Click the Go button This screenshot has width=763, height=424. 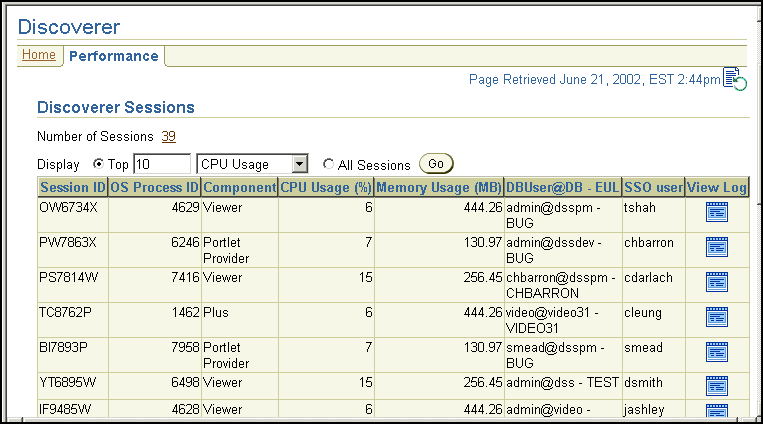click(x=436, y=164)
